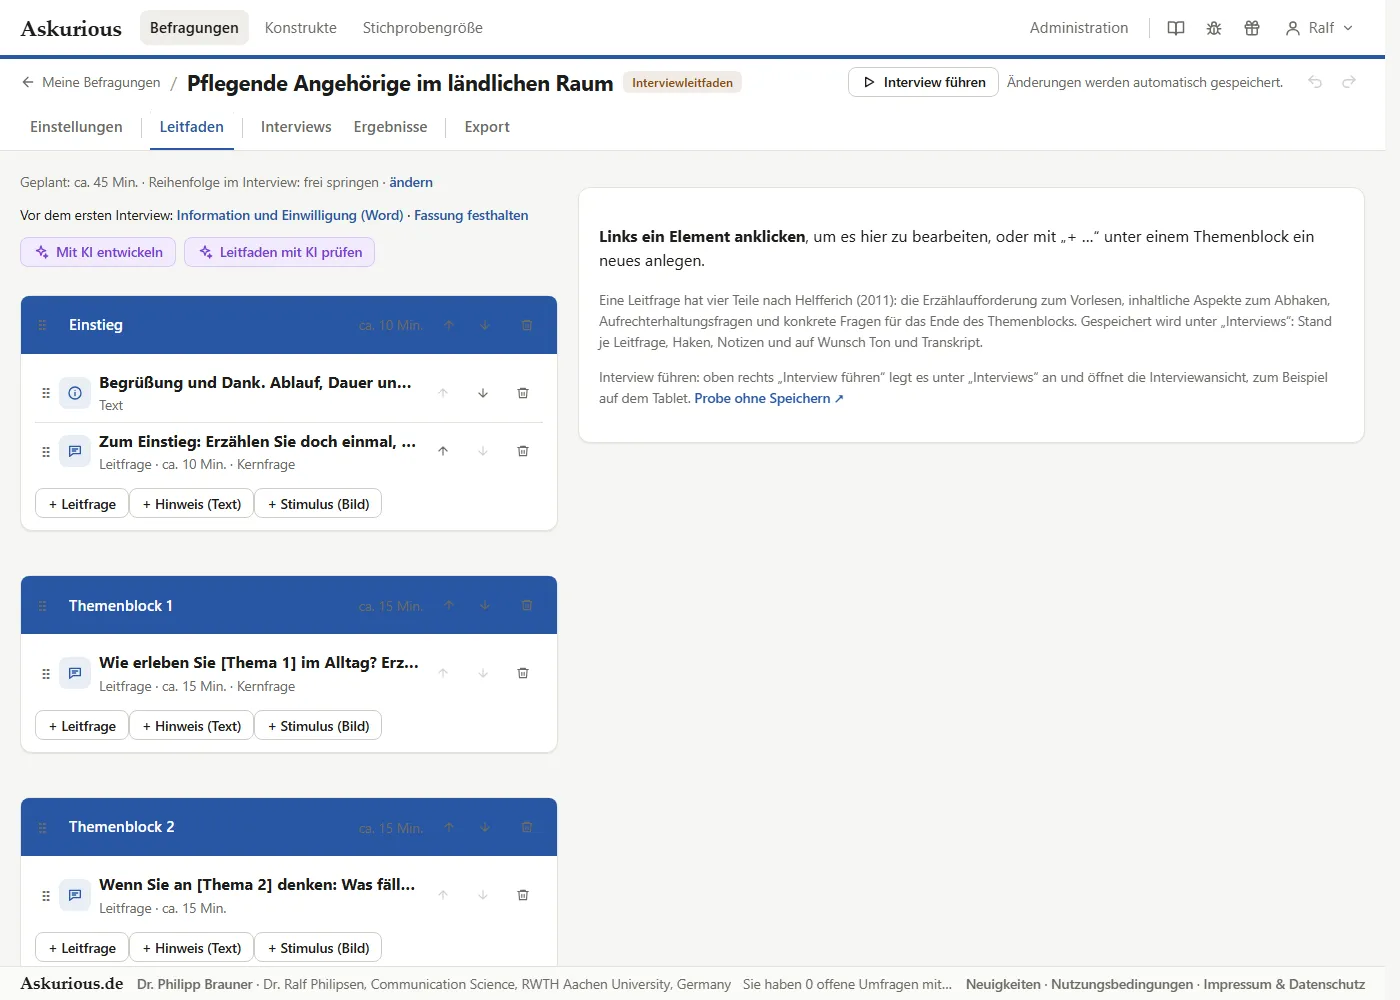The image size is (1400, 1000).
Task: Switch to the Einstellungen tab
Action: click(x=76, y=127)
